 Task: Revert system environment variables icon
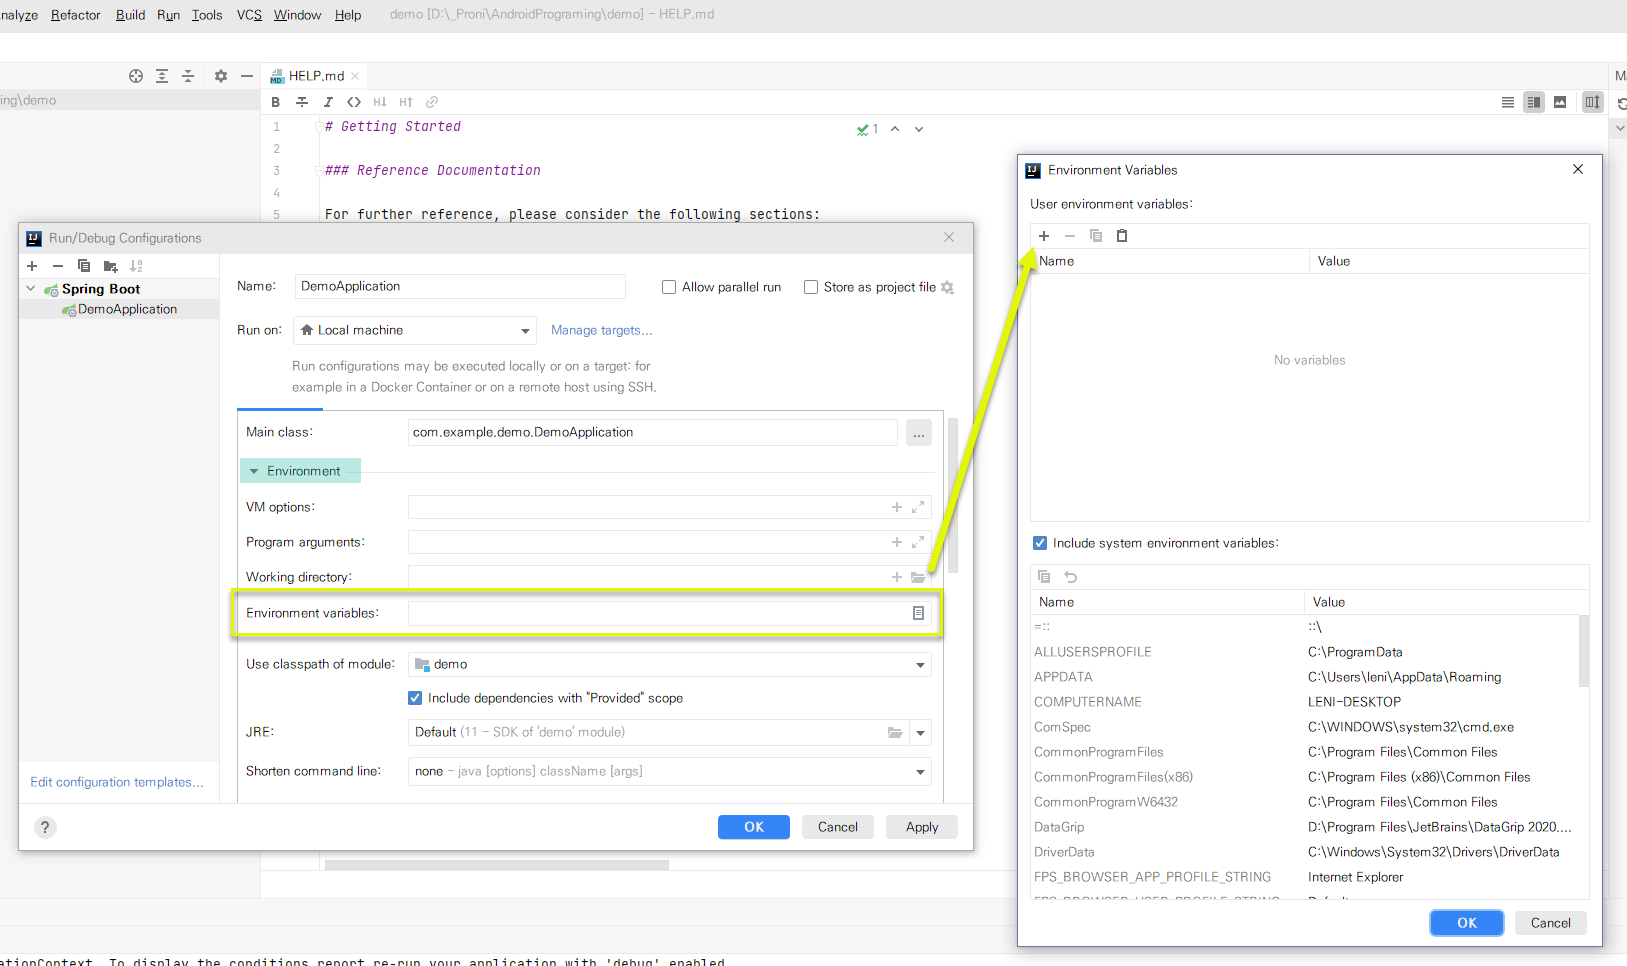[1071, 577]
